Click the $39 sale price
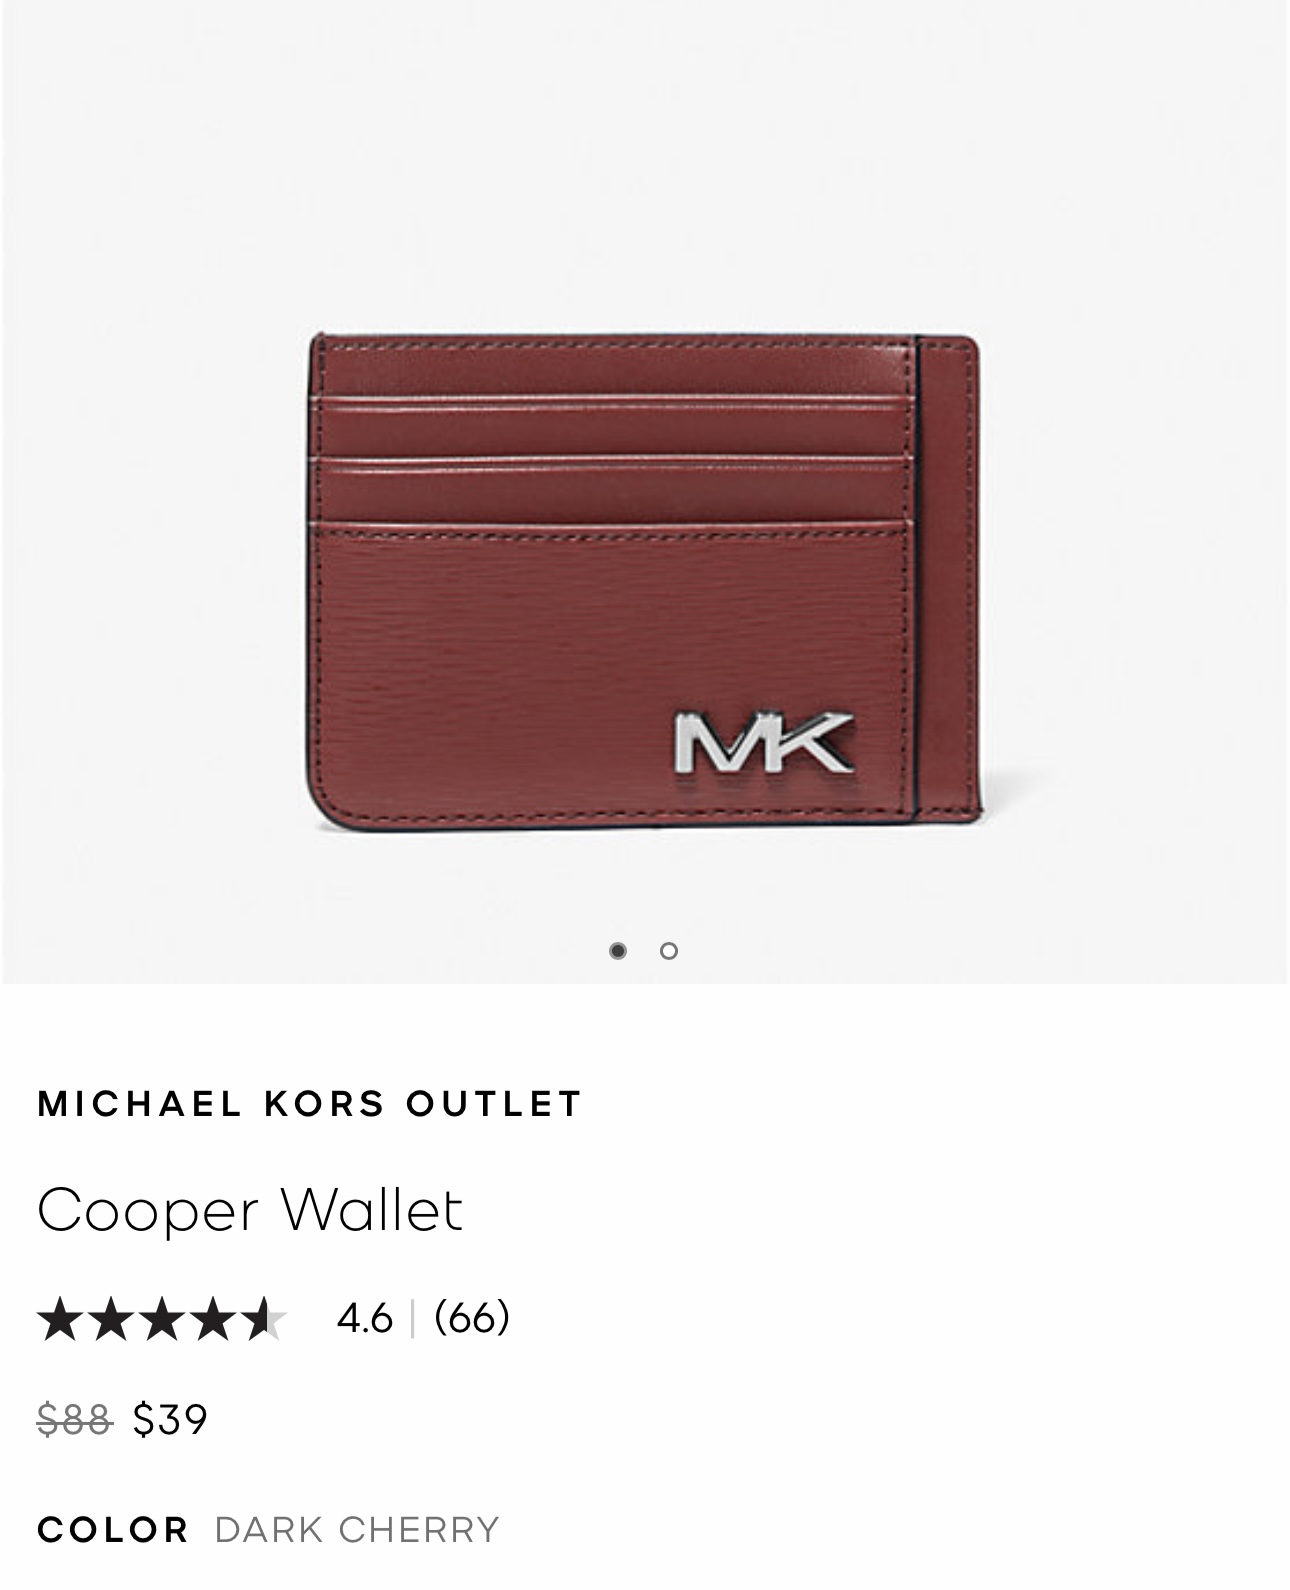The height and width of the screenshot is (1590, 1290). [170, 1419]
